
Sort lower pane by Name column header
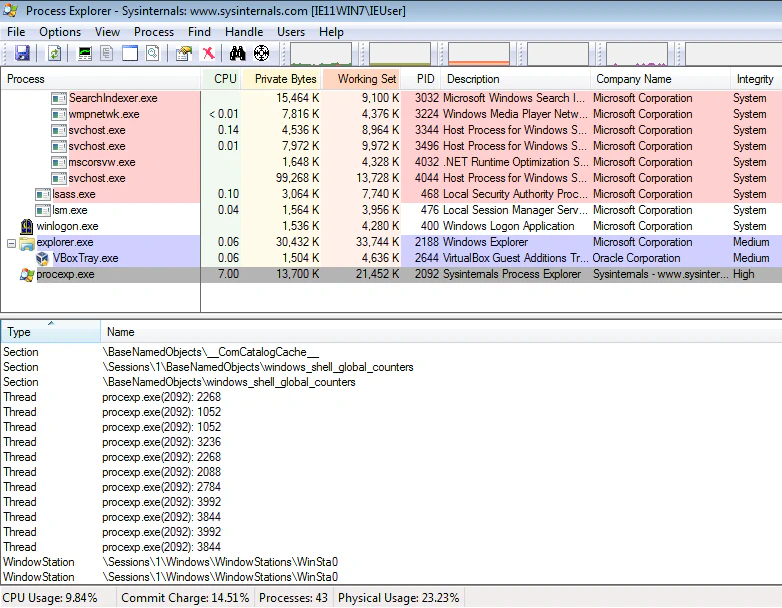441,332
